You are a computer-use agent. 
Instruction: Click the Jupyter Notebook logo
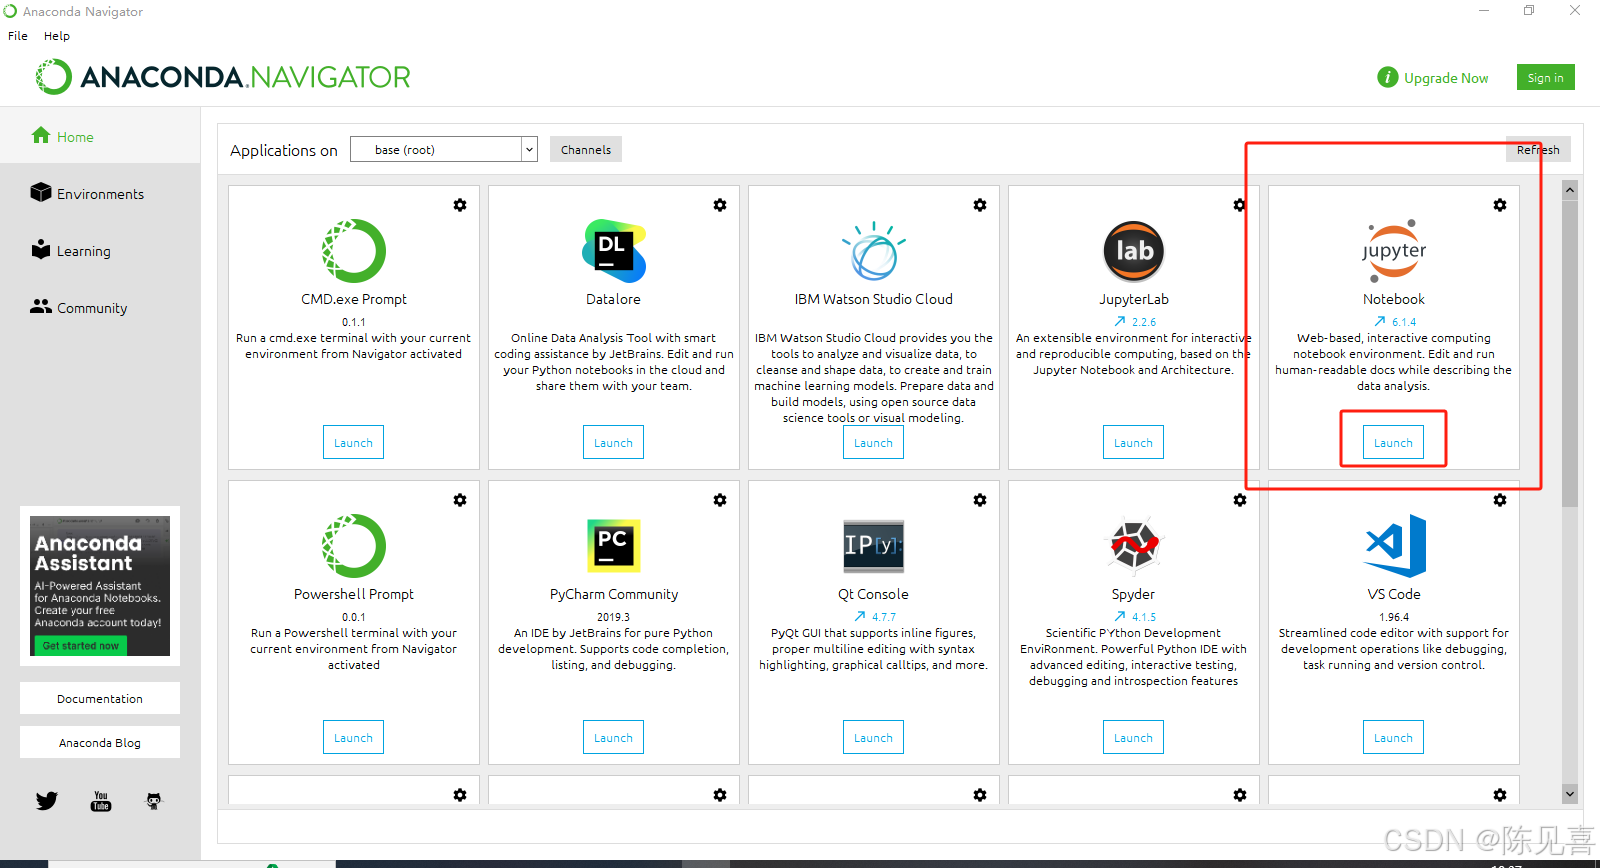coord(1394,251)
